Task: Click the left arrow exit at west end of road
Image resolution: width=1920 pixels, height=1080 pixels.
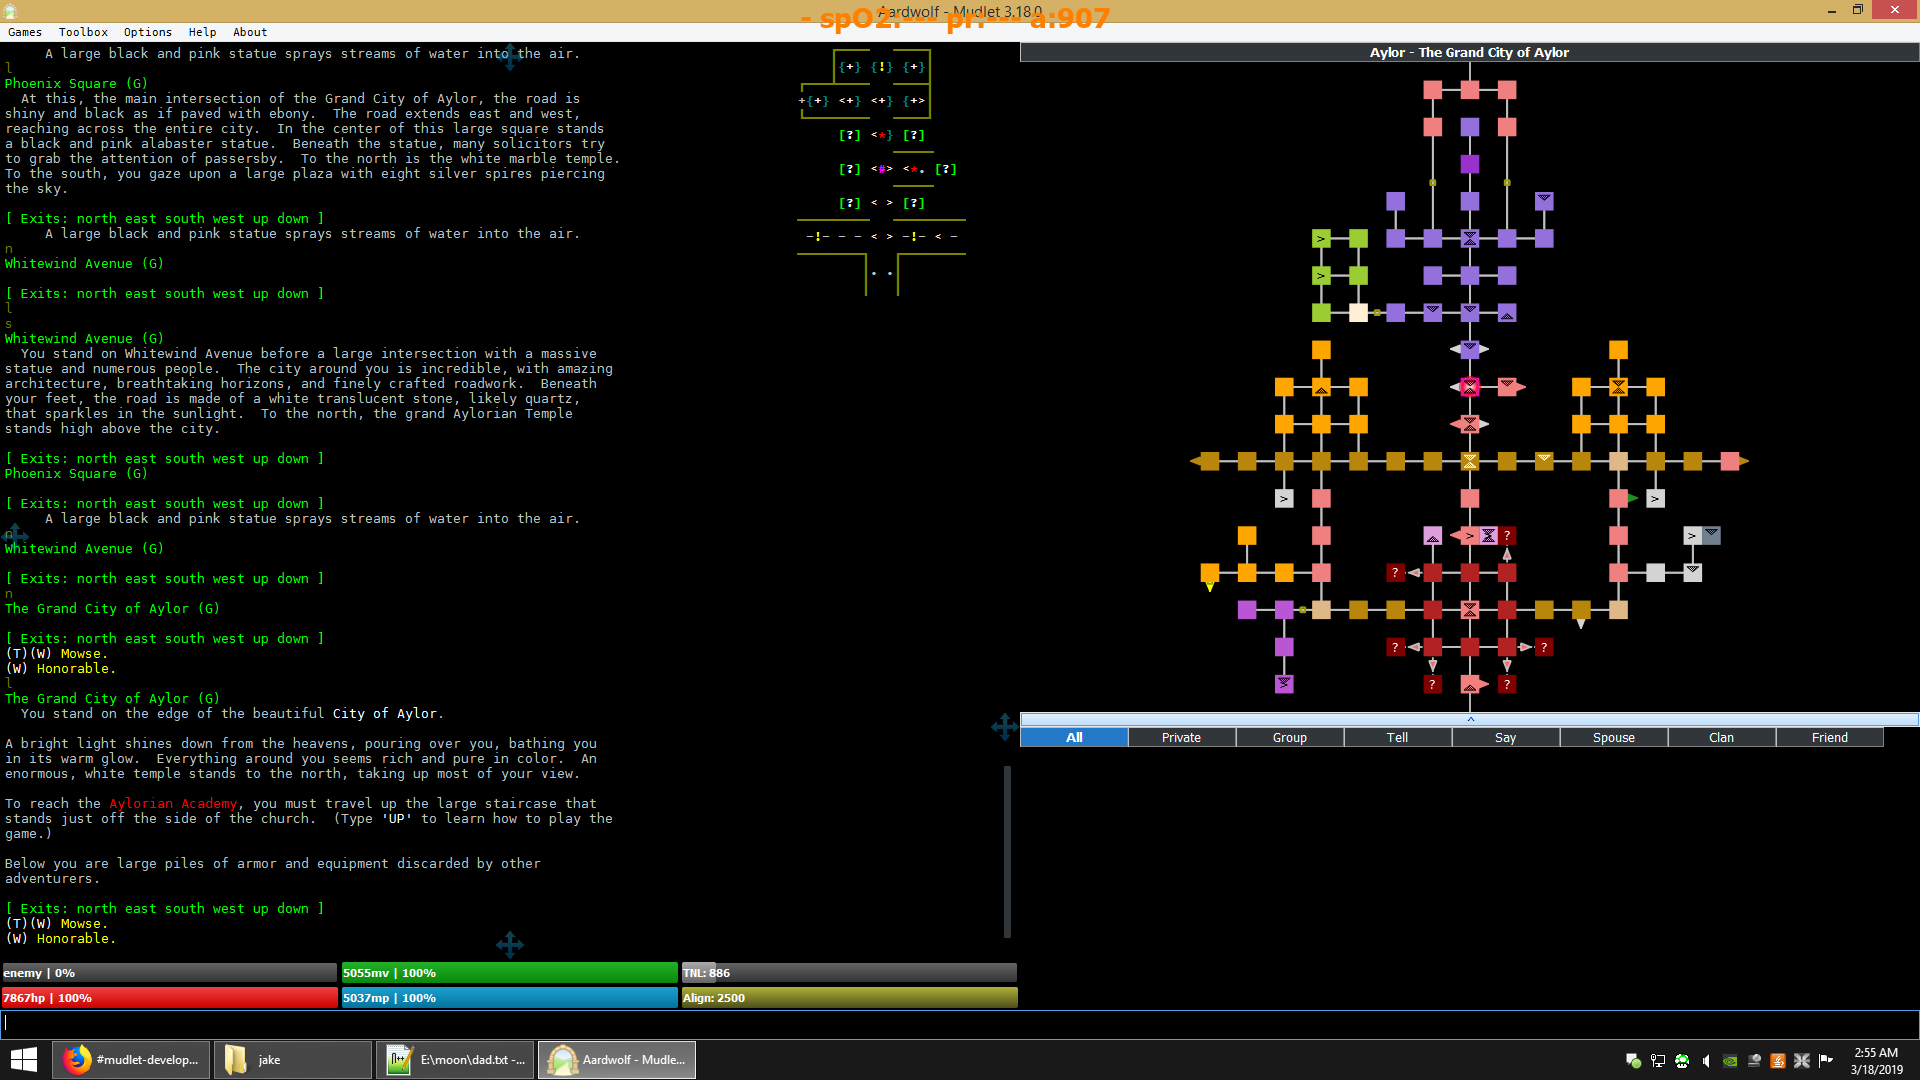Action: pos(1195,461)
